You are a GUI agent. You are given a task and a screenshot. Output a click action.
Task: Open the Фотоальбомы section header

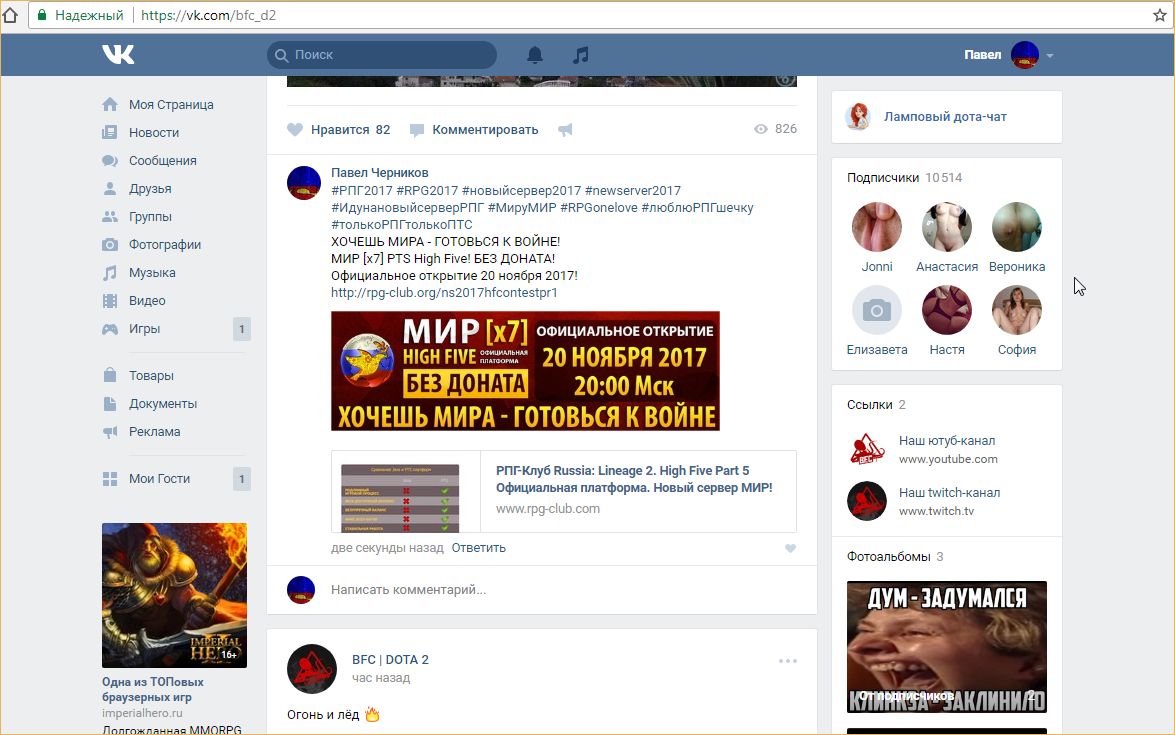[x=895, y=557]
